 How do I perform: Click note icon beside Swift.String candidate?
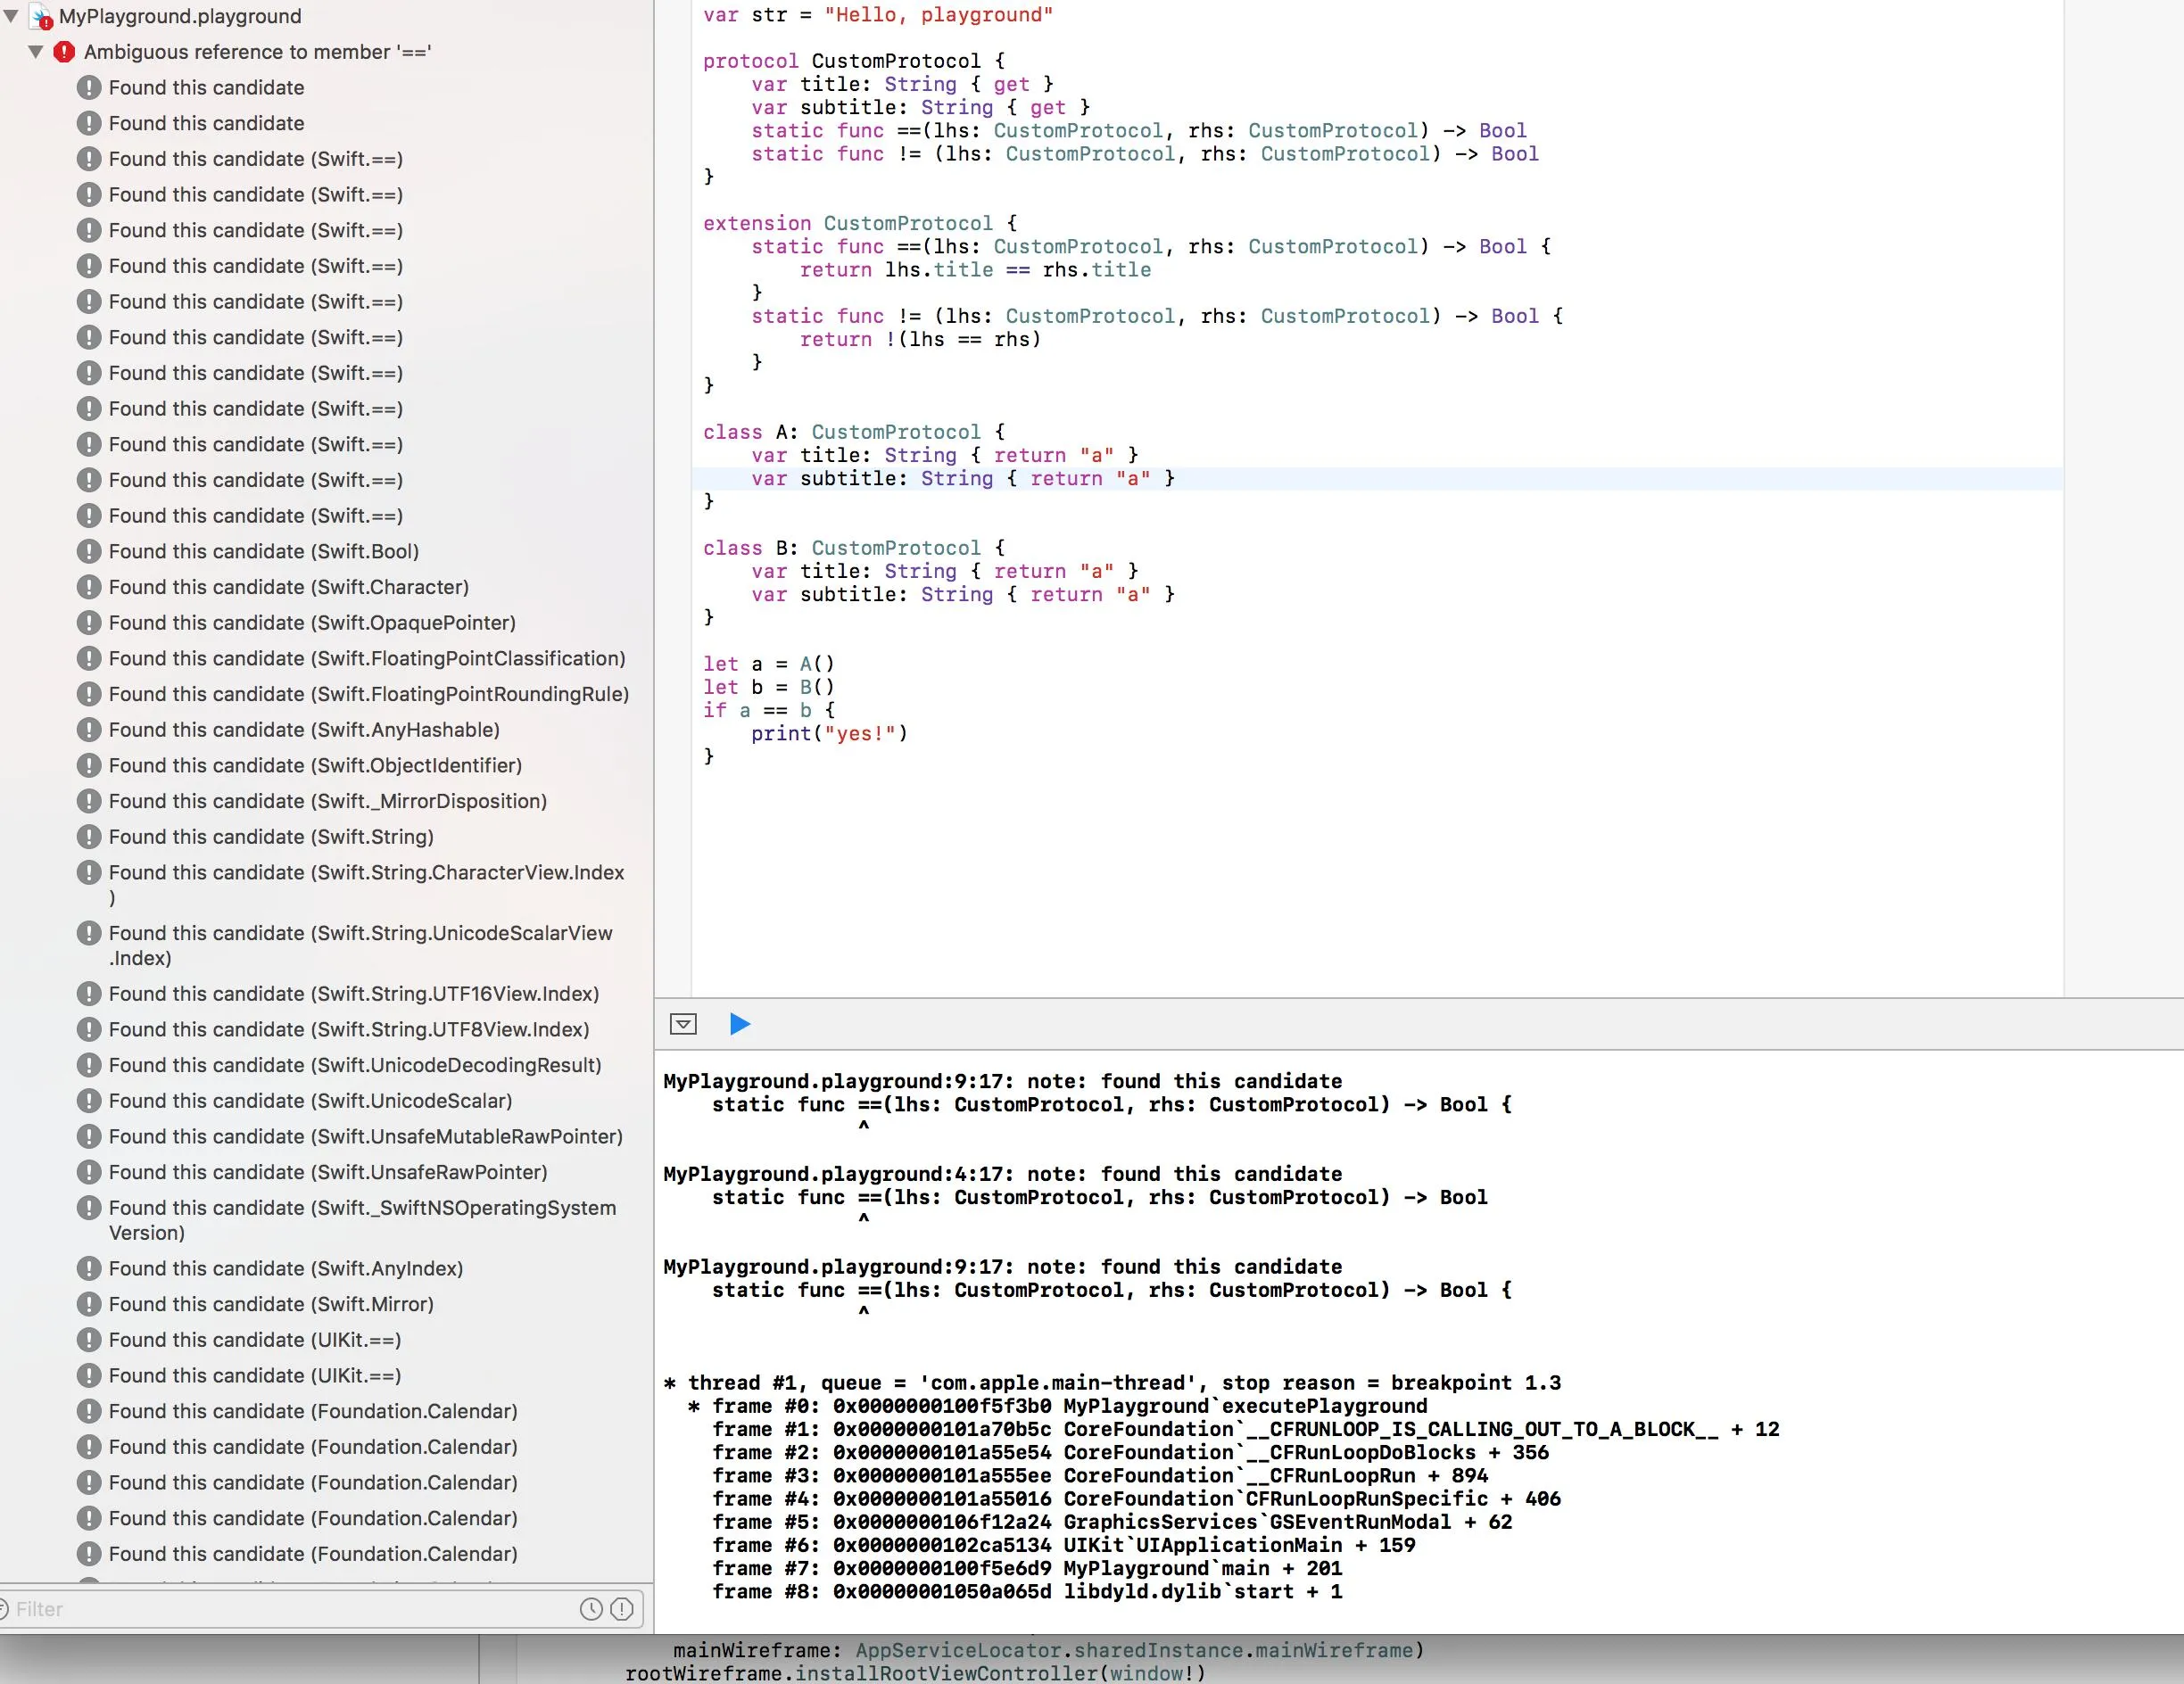(x=89, y=837)
